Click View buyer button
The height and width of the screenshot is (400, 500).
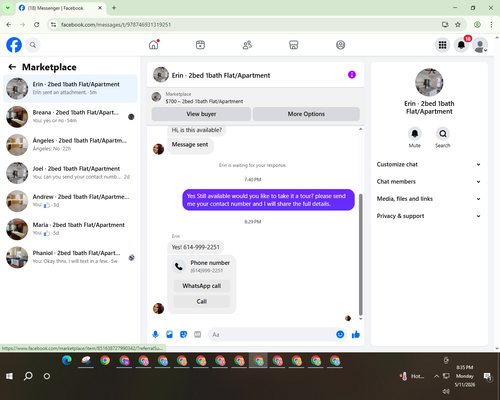pyautogui.click(x=201, y=114)
